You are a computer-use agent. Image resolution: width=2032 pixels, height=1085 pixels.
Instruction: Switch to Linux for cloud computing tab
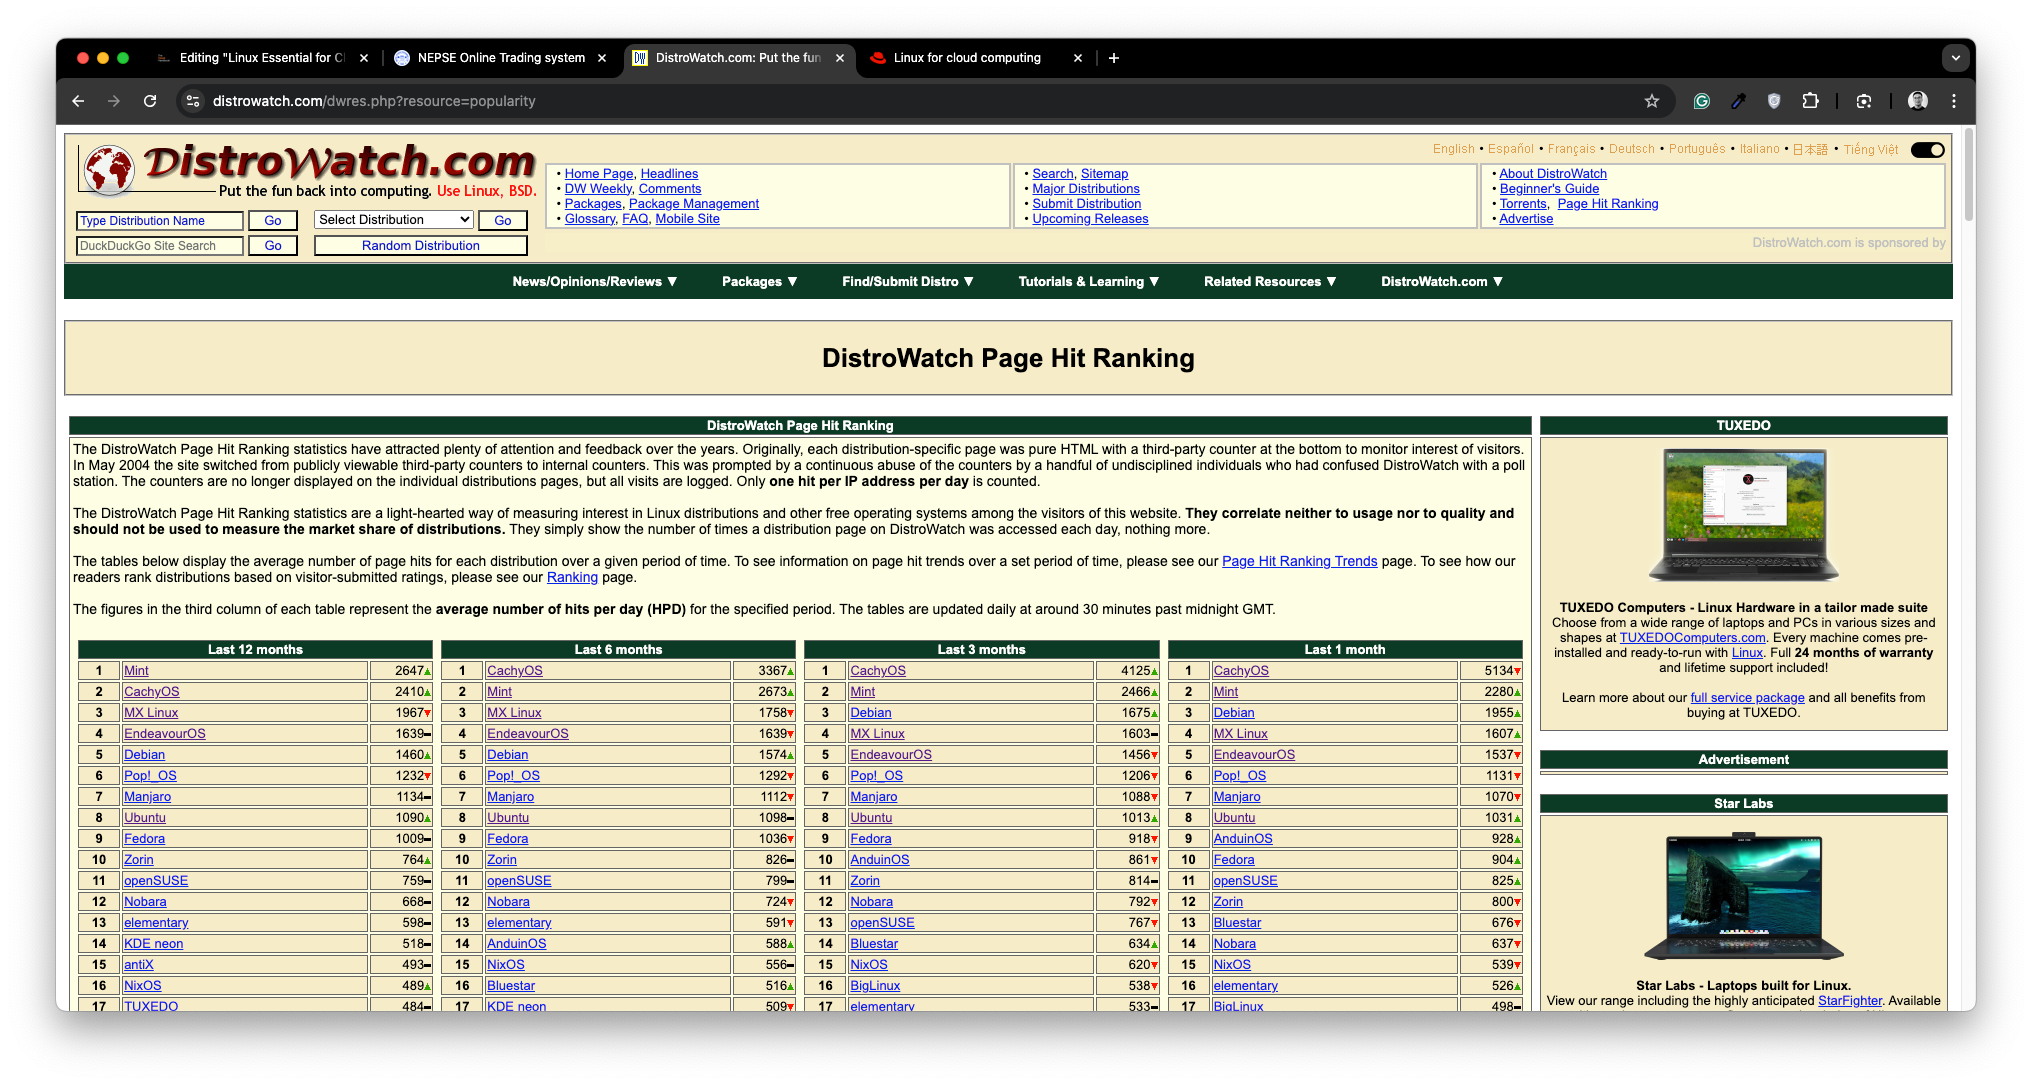tap(966, 58)
